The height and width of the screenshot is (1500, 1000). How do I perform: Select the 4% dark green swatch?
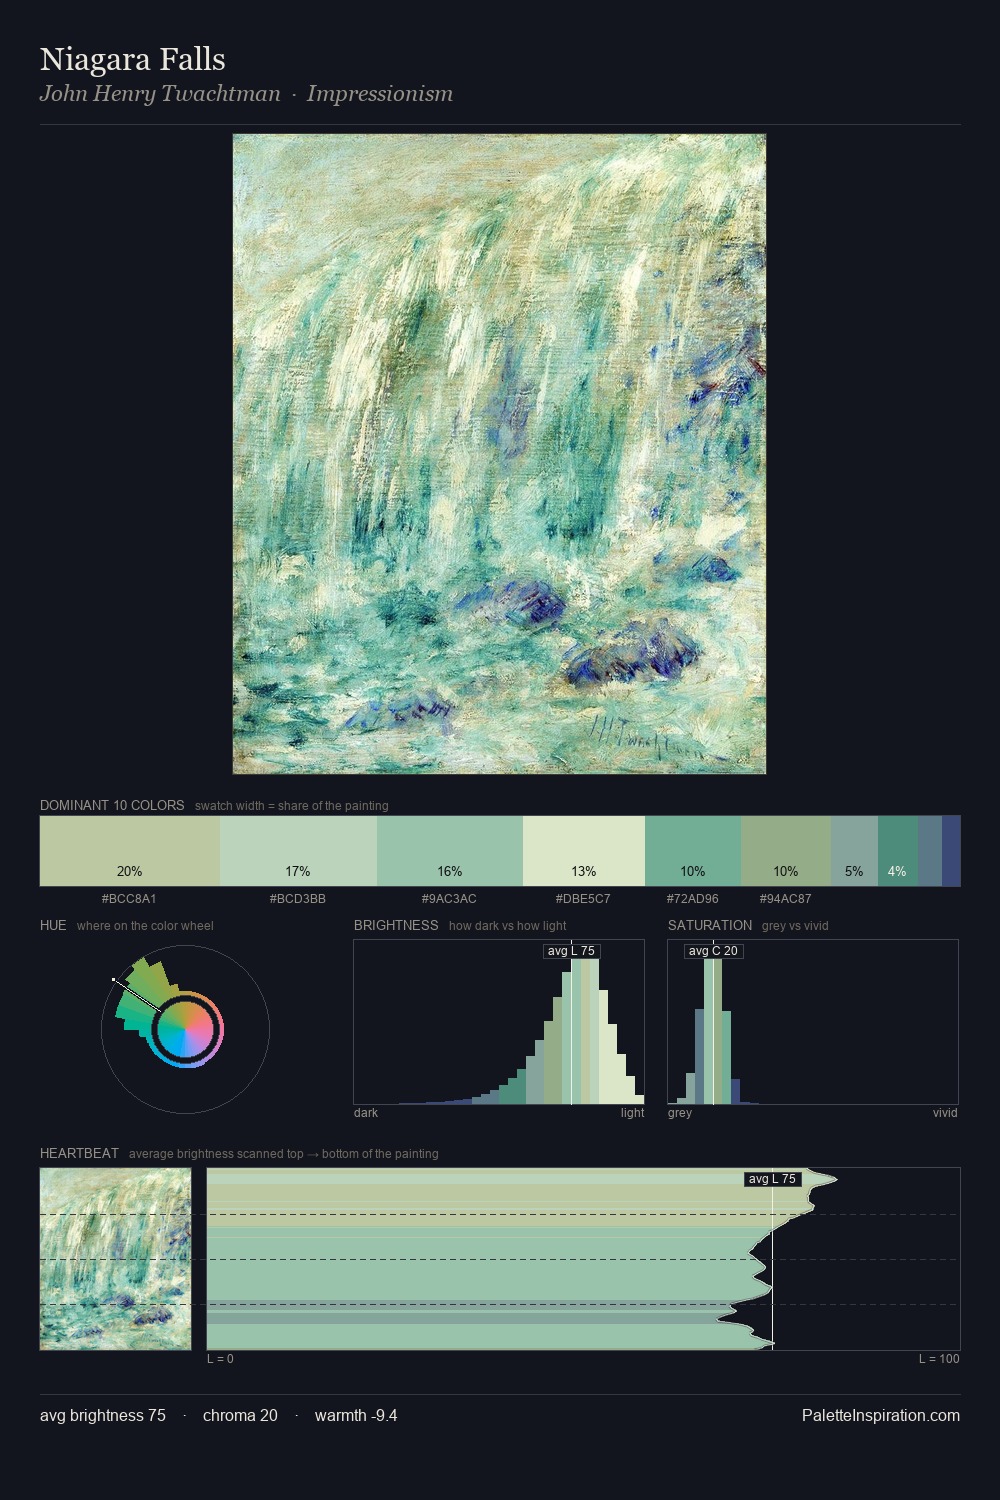point(898,851)
